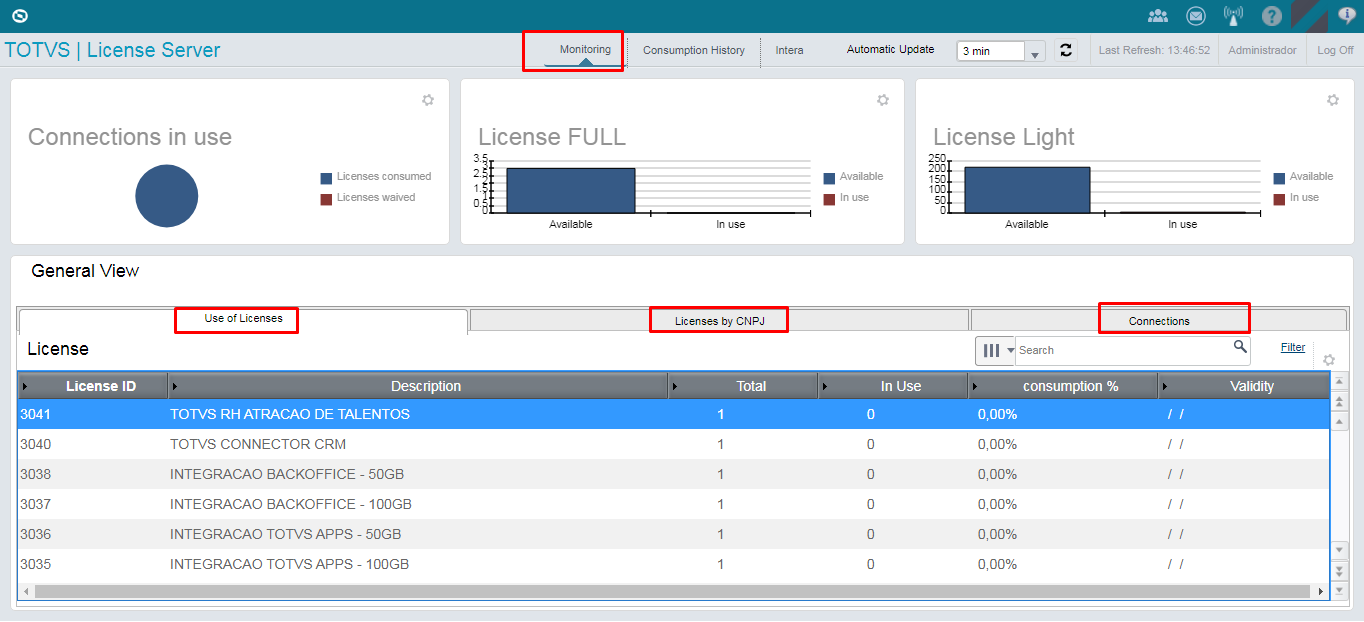Expand the Validity column arrow
The width and height of the screenshot is (1364, 622).
(1165, 386)
